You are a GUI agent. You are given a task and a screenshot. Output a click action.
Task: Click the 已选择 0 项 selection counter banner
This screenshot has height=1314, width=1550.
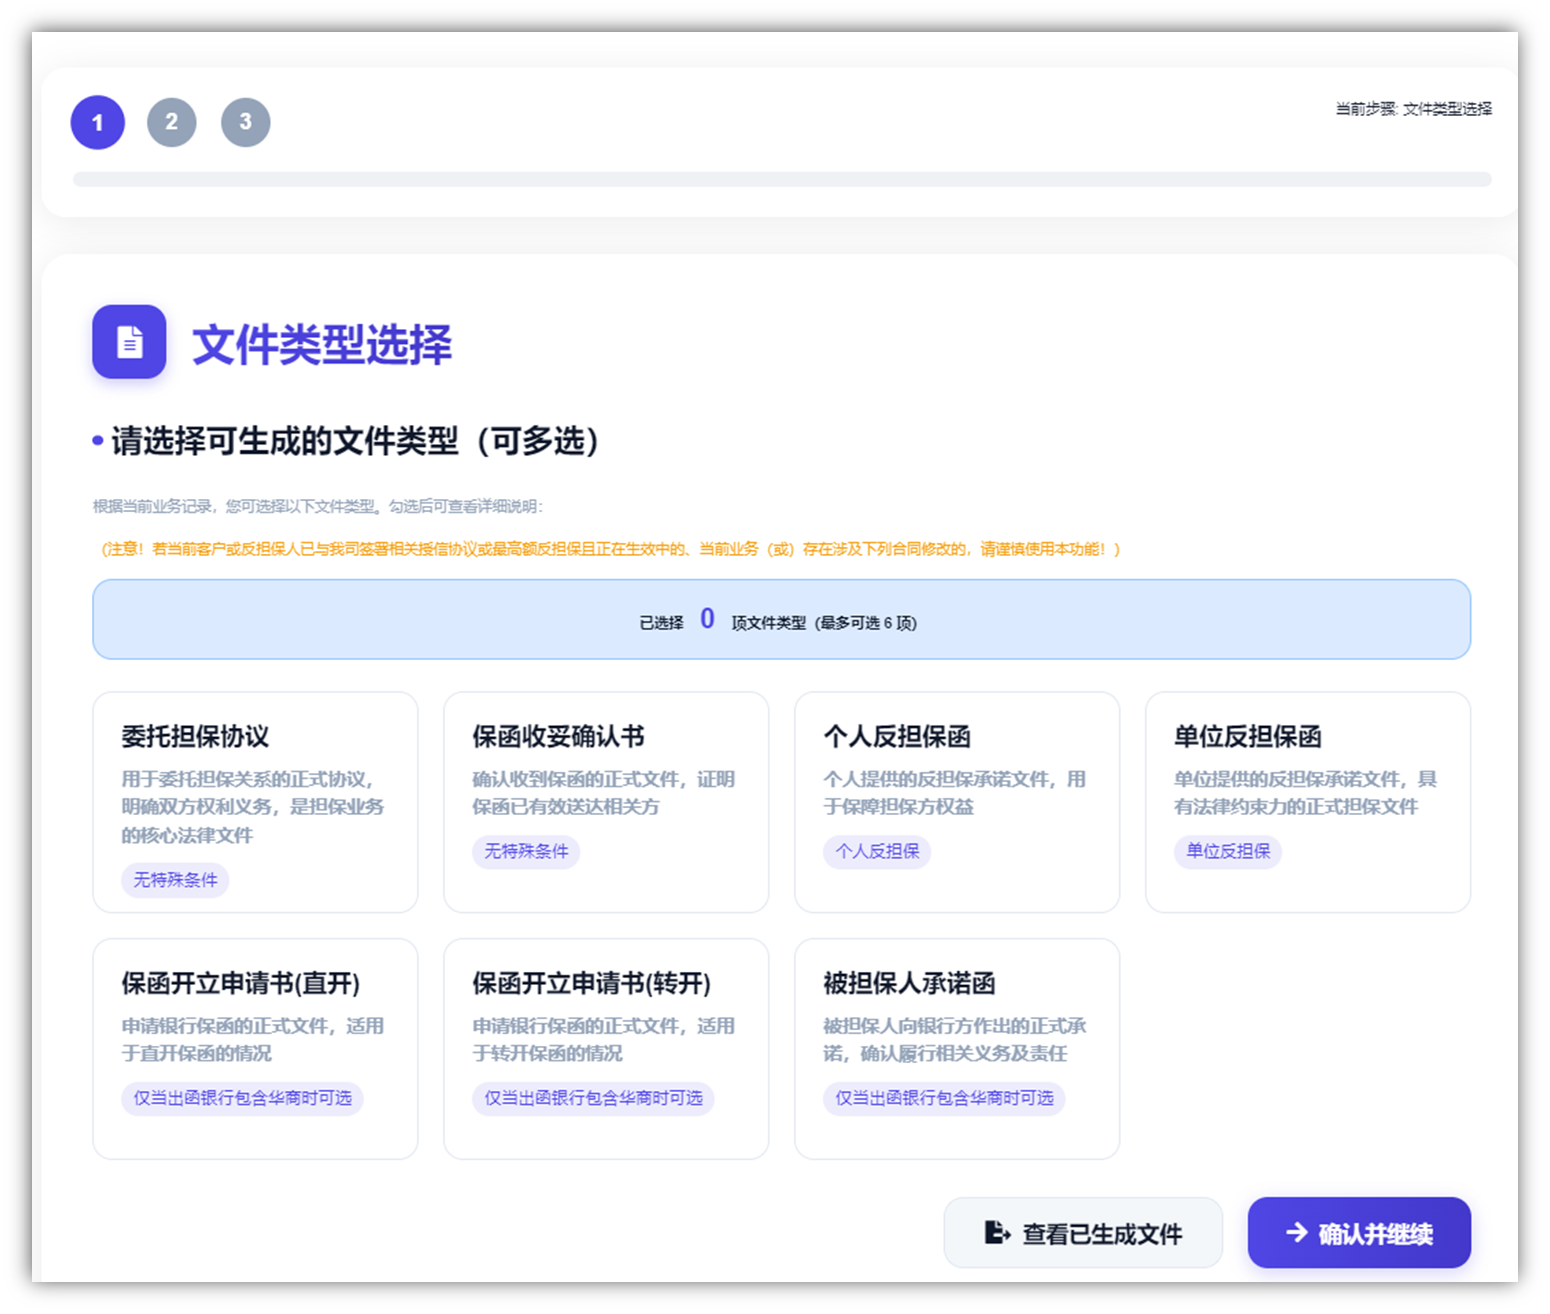[x=781, y=620]
